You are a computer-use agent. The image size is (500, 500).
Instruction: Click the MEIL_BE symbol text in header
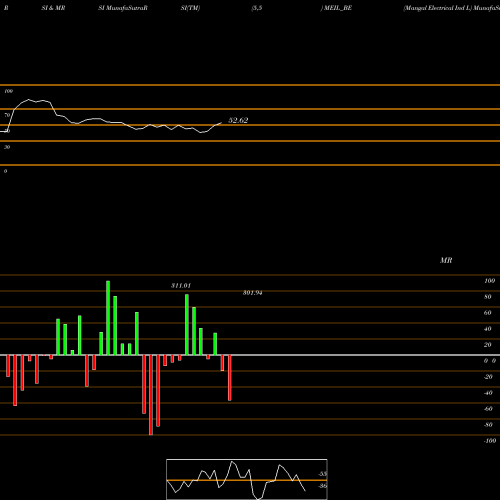pyautogui.click(x=338, y=8)
